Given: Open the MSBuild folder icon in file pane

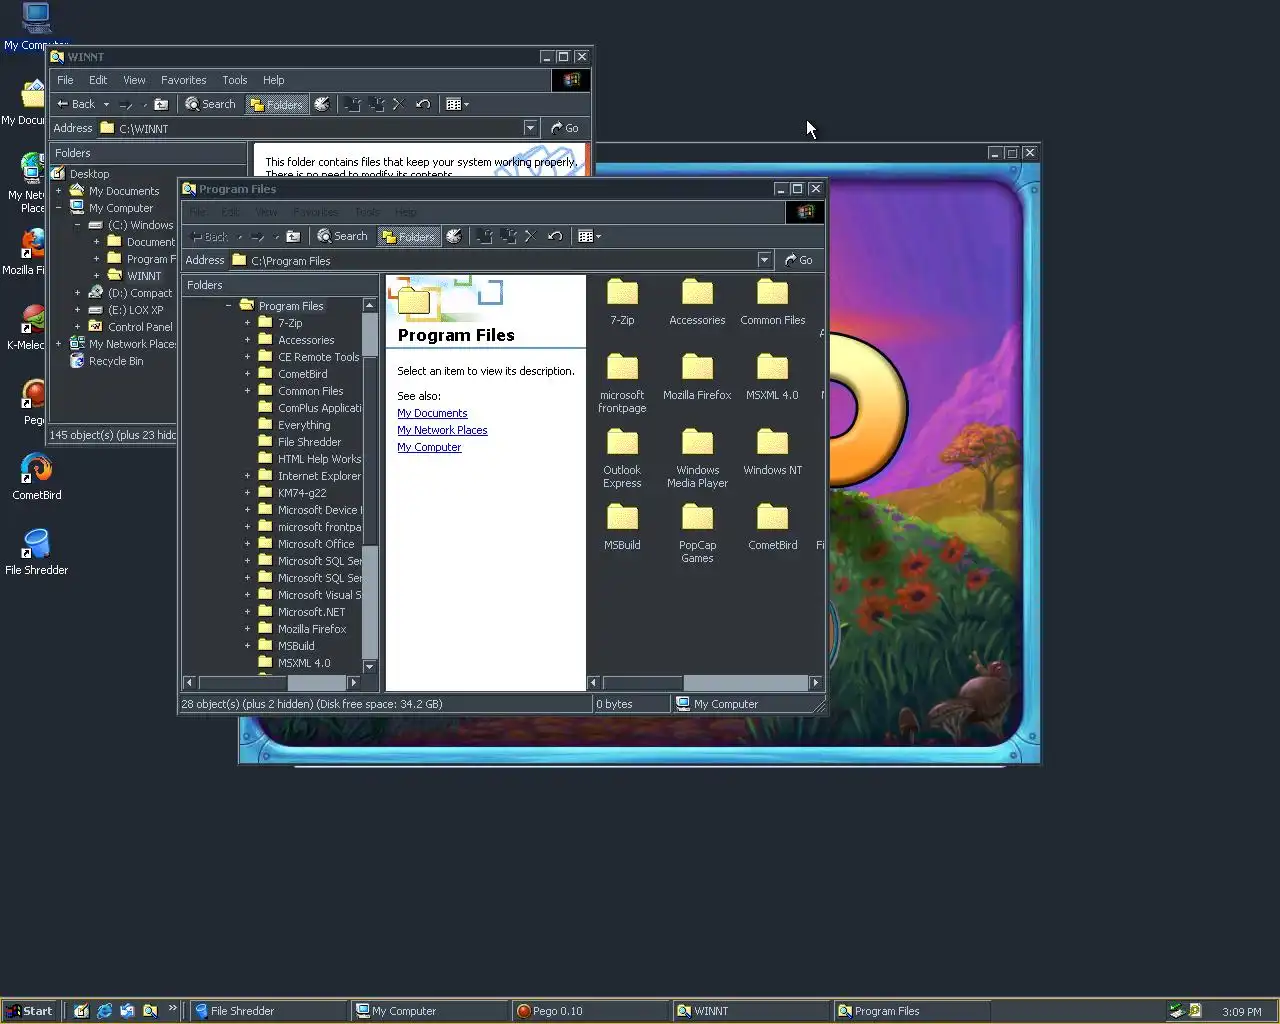Looking at the screenshot, I should point(622,517).
